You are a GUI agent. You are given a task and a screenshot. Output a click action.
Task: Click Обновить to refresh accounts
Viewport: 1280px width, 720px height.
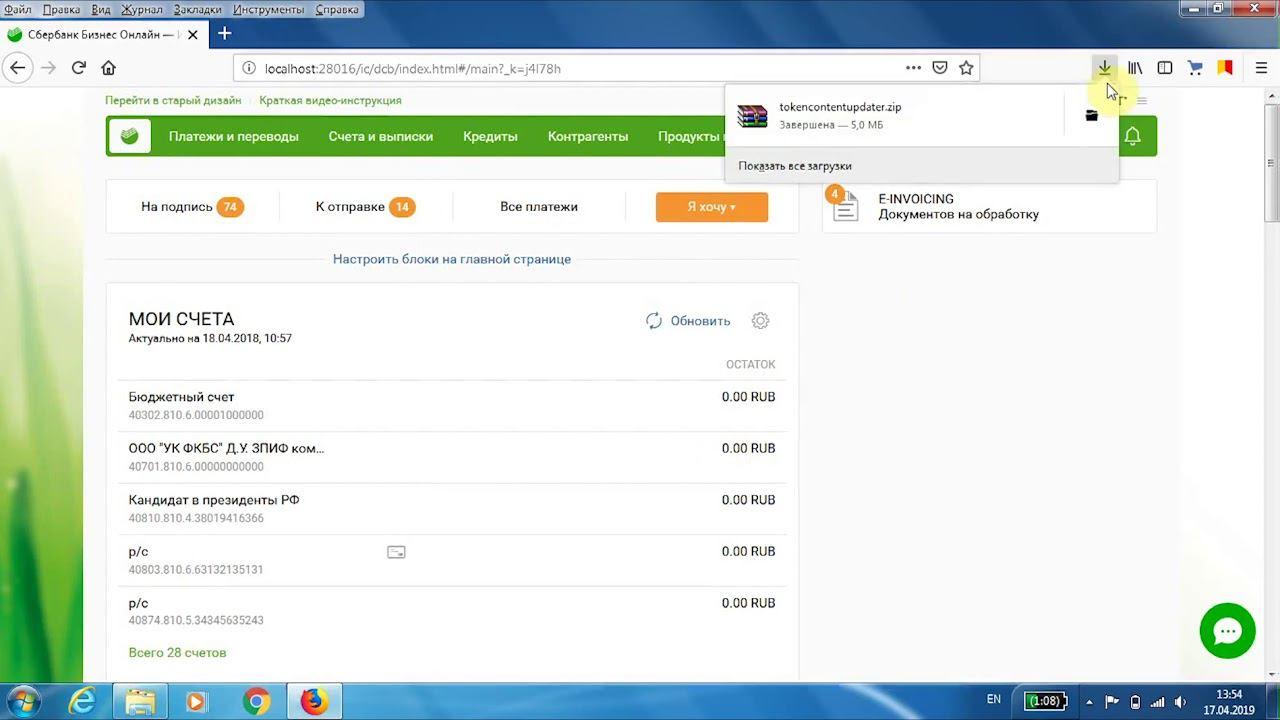pos(688,321)
